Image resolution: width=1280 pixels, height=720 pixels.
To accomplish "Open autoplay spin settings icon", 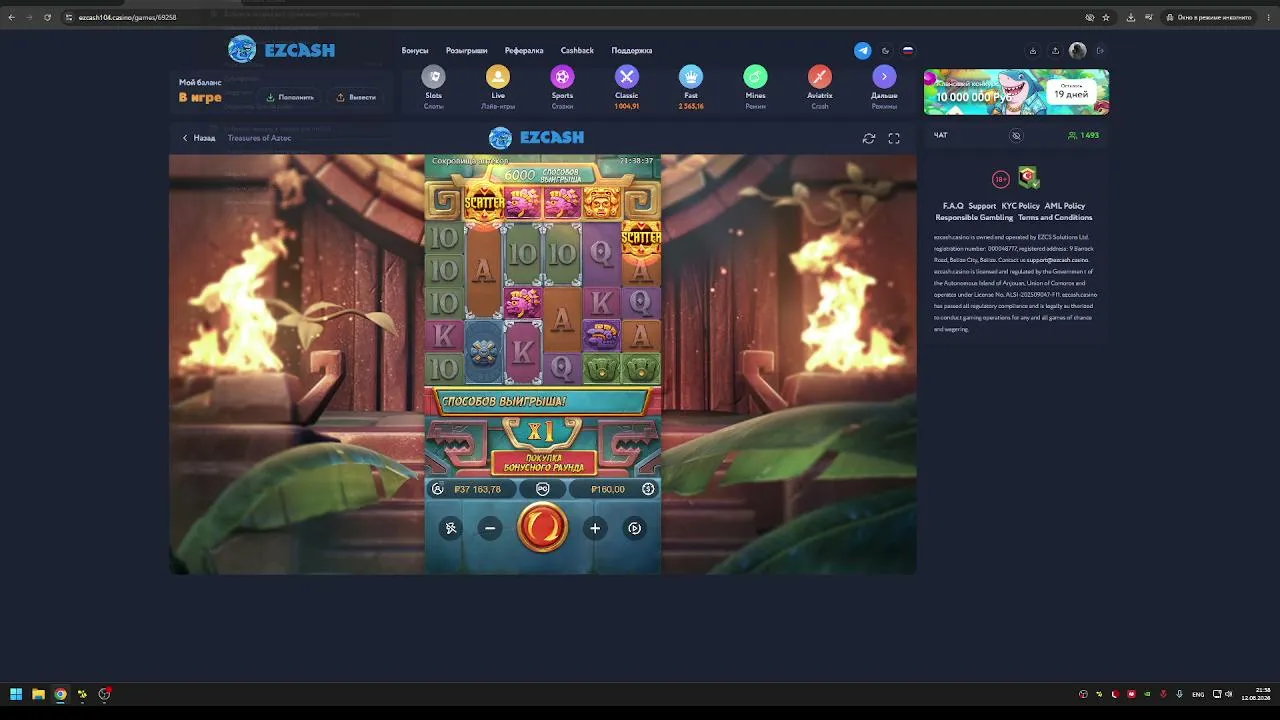I will pyautogui.click(x=634, y=528).
